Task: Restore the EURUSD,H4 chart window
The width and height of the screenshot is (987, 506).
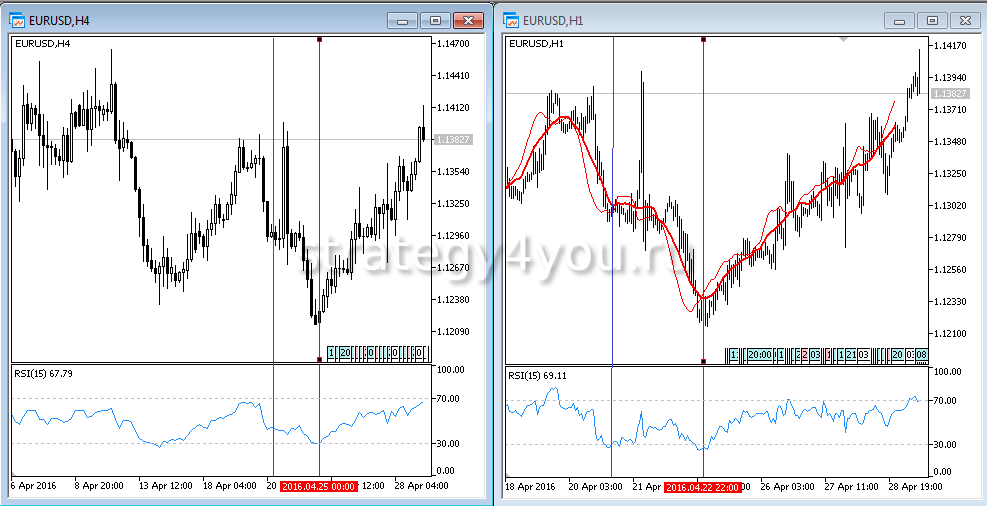Action: click(435, 20)
